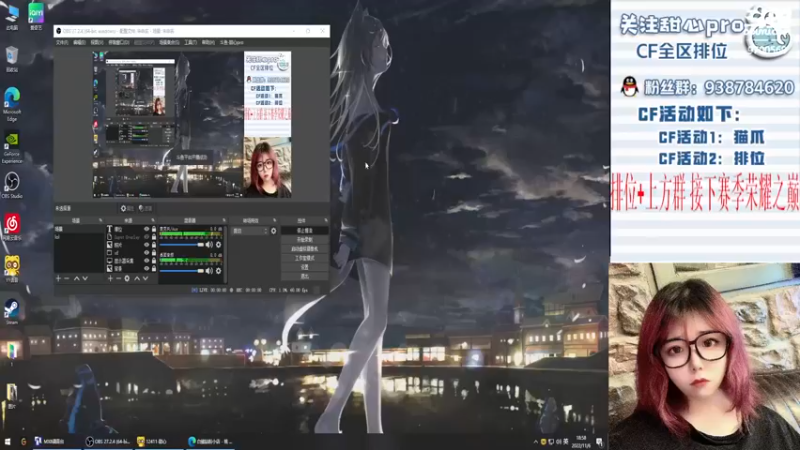
Task: Open the Steam desktop shortcut
Action: [x=12, y=312]
